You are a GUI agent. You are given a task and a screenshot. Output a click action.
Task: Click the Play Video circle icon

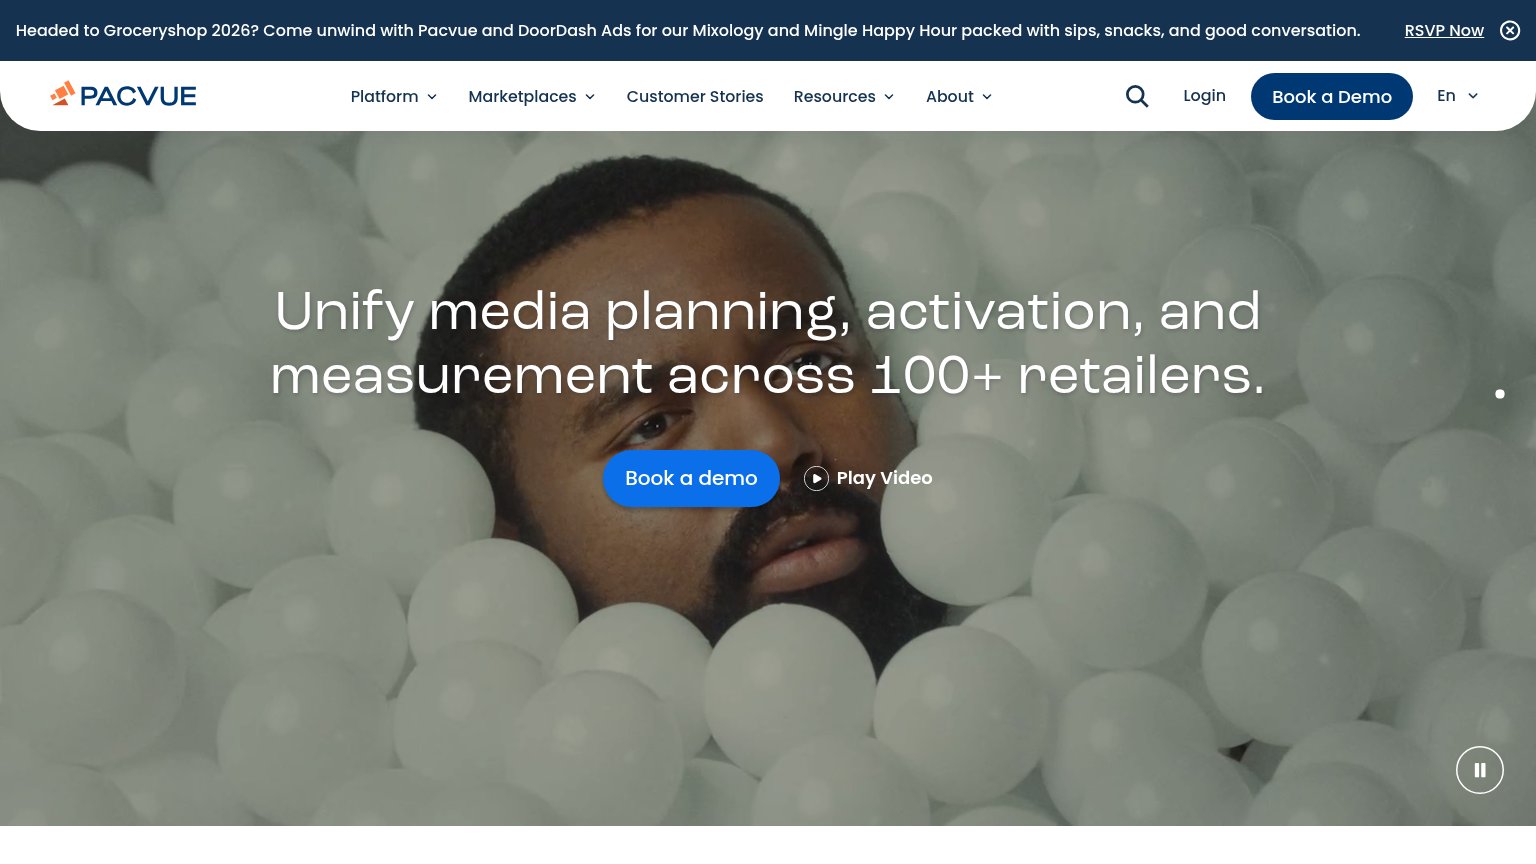(x=816, y=478)
